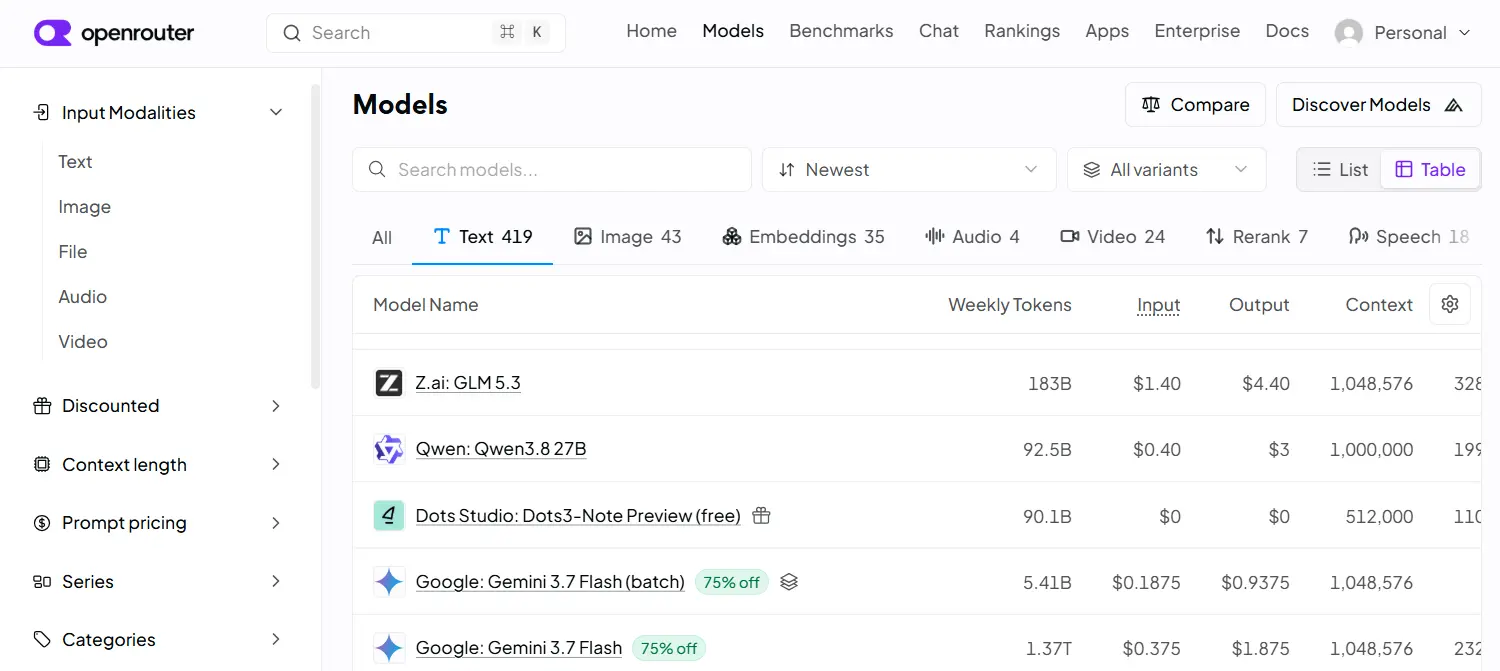Click the Categories tag icon
Image resolution: width=1500 pixels, height=671 pixels.
click(x=42, y=639)
